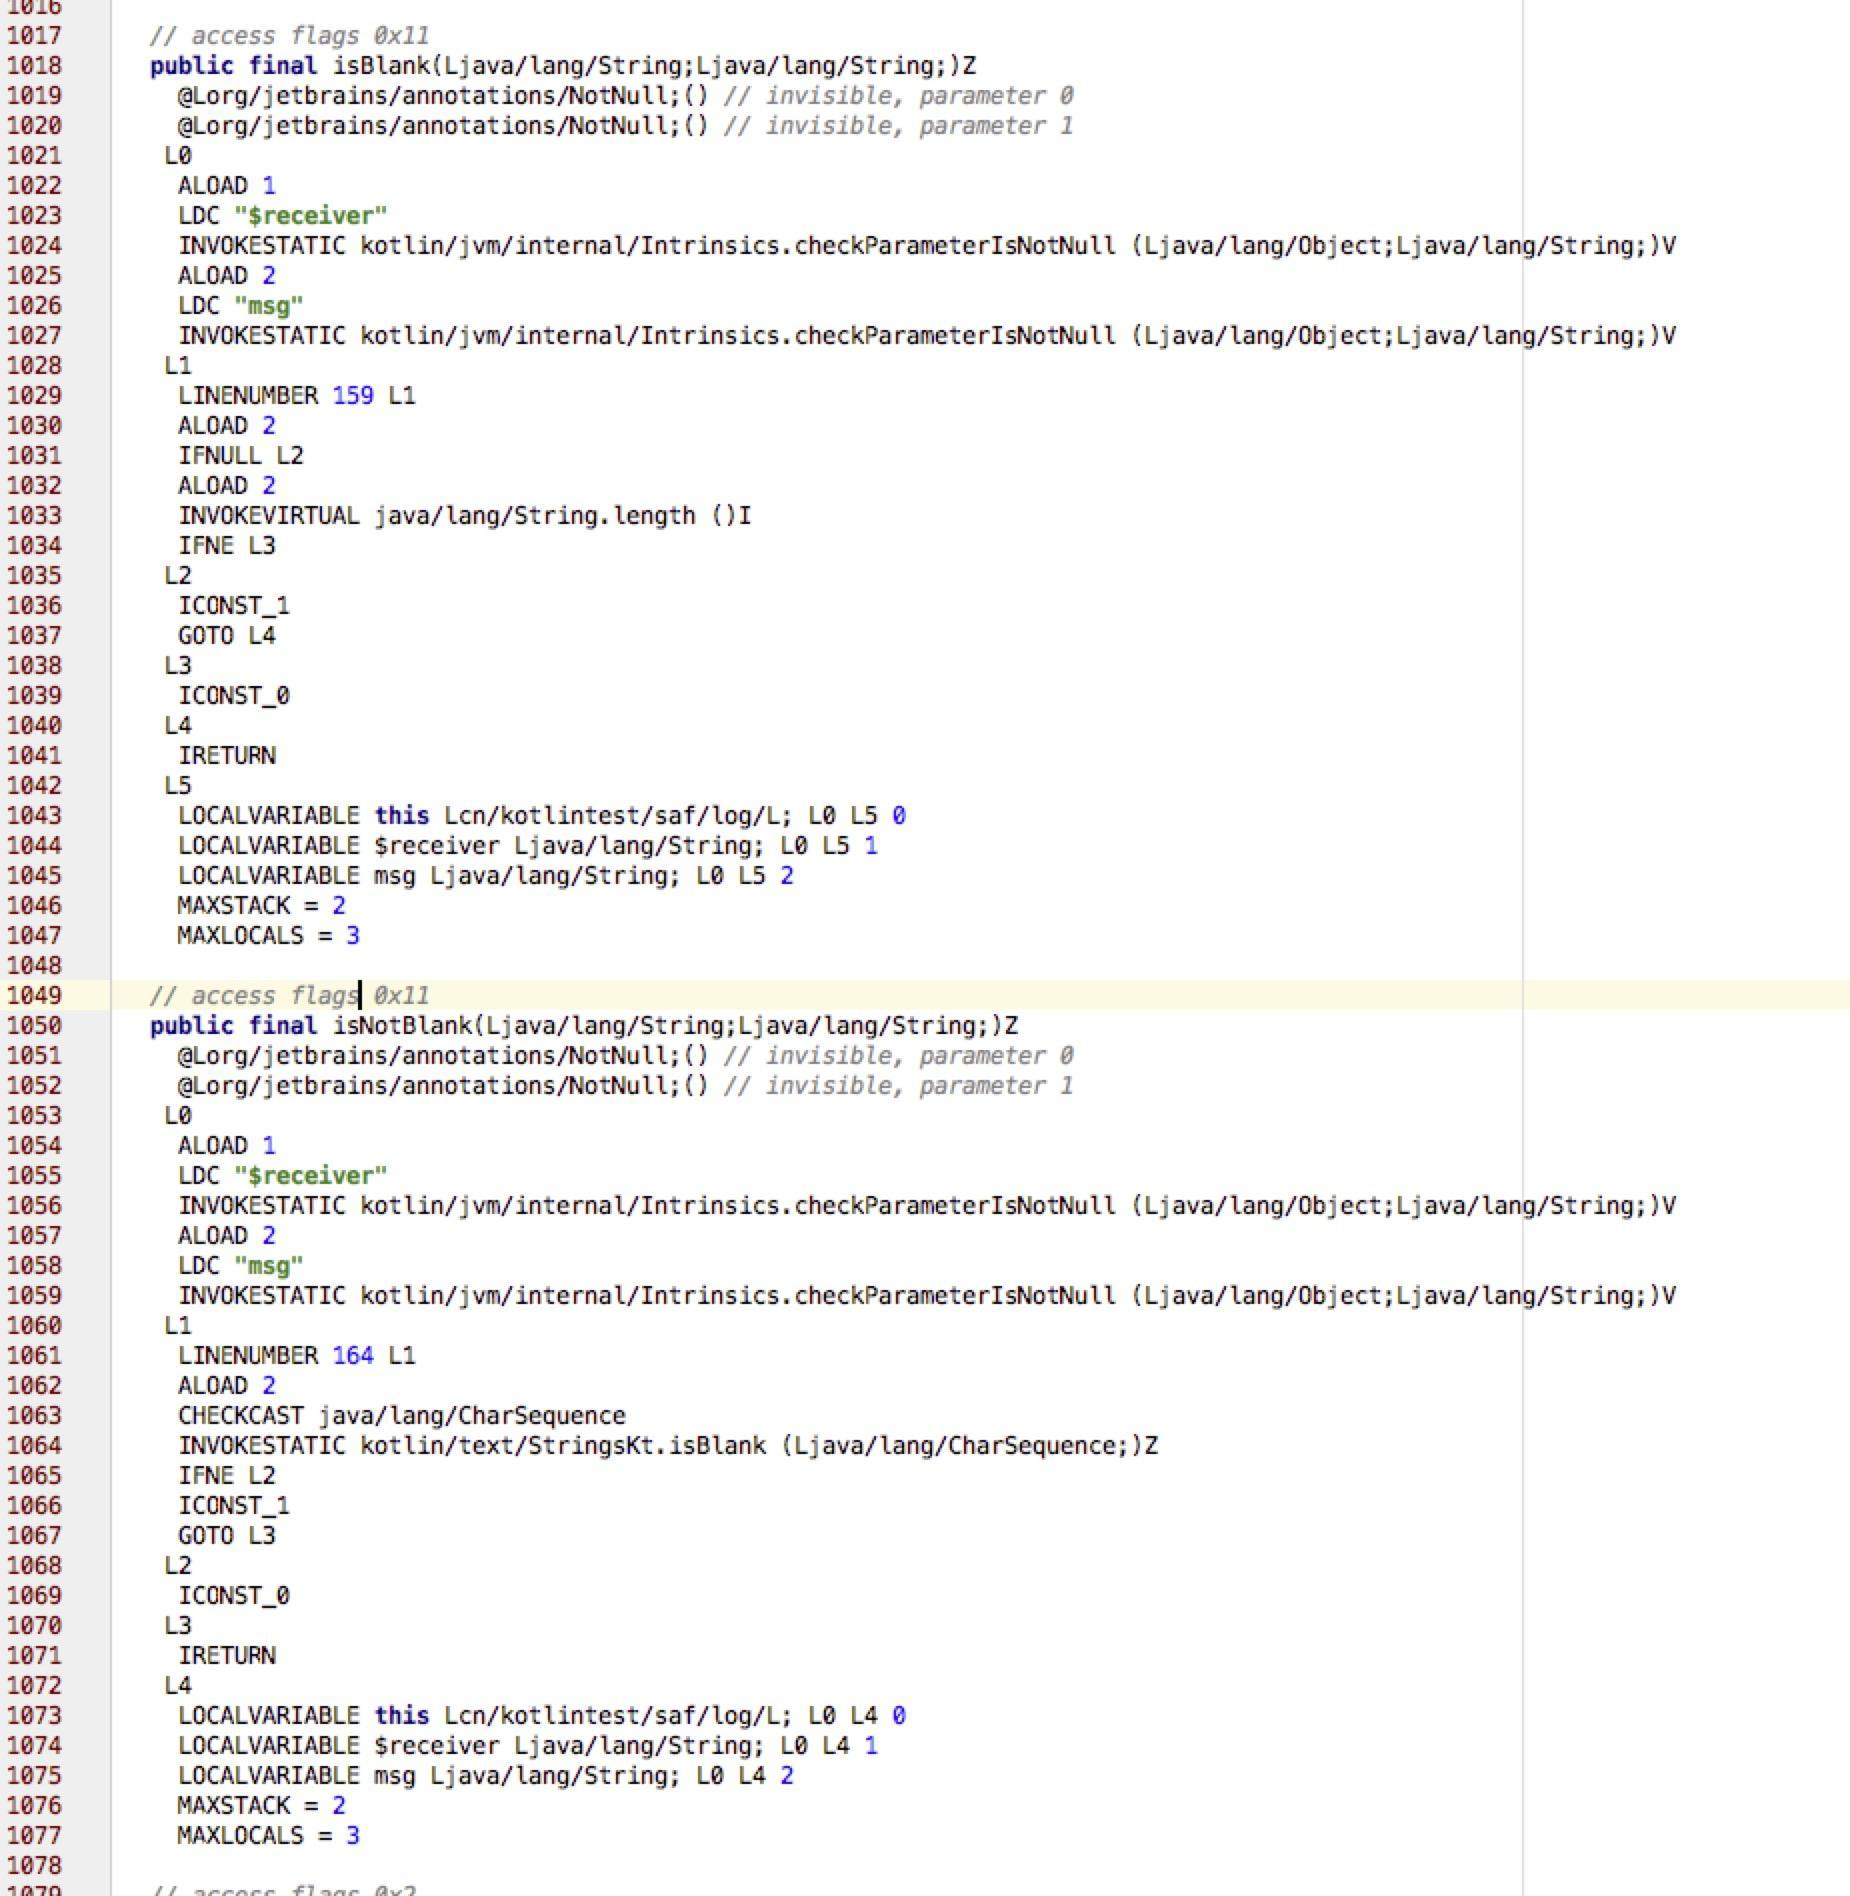Click LOCALVARIABLE msg on line 1045

tap(486, 876)
